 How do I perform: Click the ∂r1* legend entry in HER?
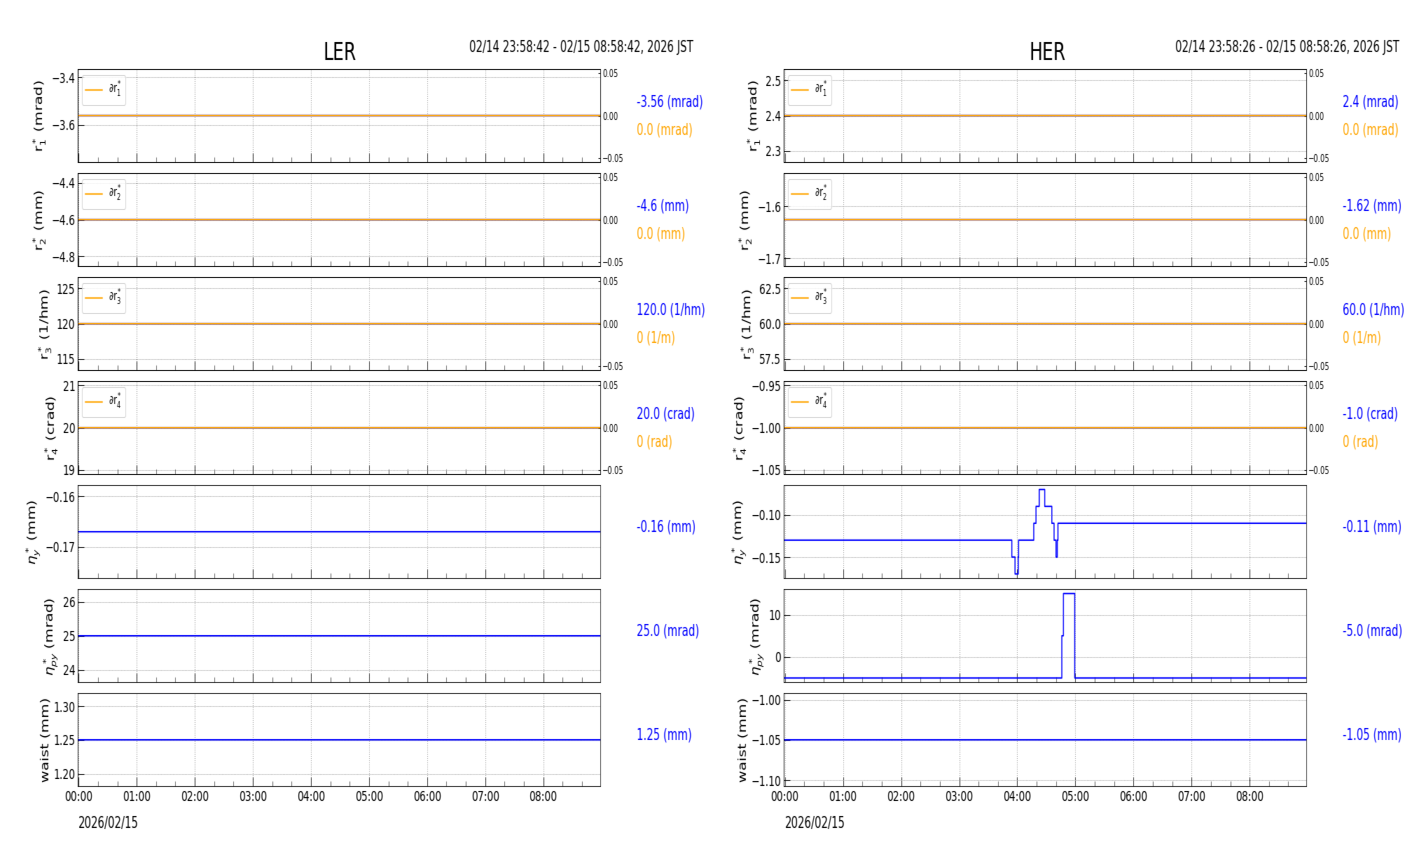coord(810,90)
